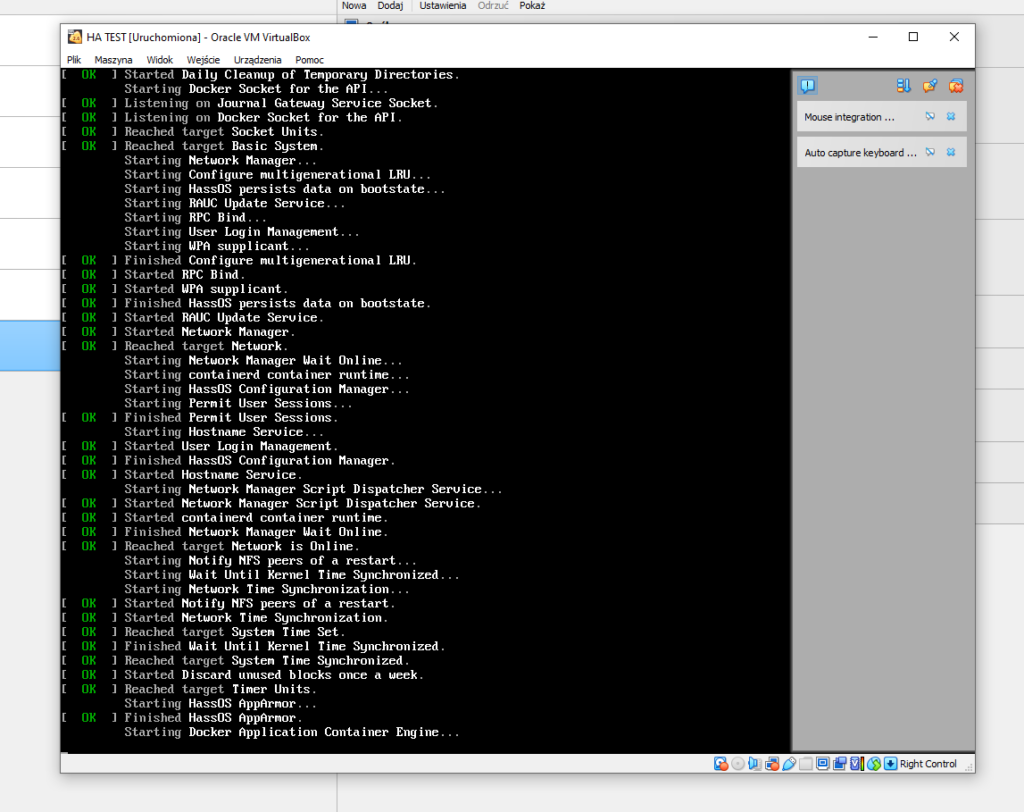Image resolution: width=1024 pixels, height=812 pixels.
Task: Click Ustawienia in the background Manager toolbar
Action: click(x=442, y=6)
